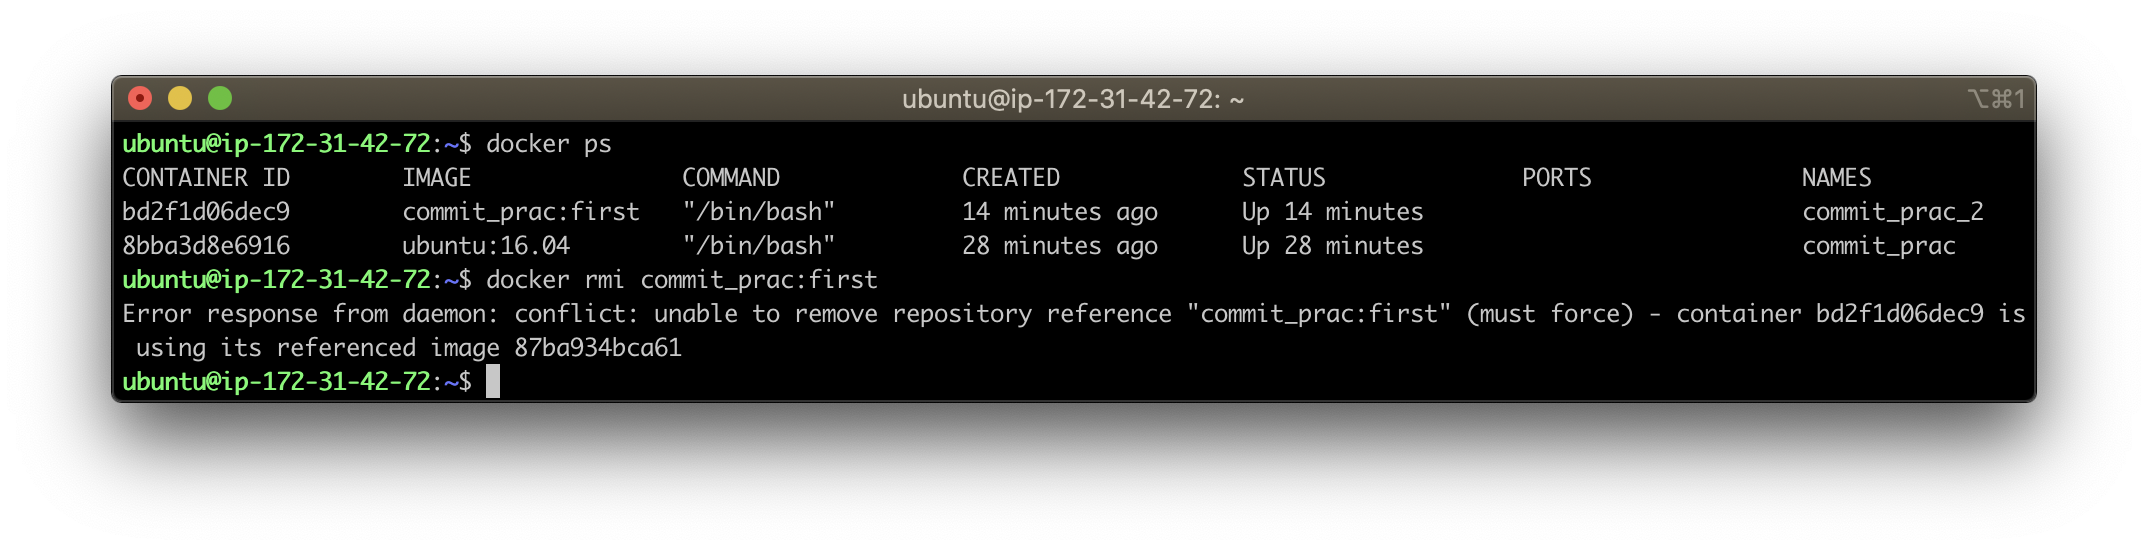
Task: Click 'Up 28 minutes' status
Action: pyautogui.click(x=1333, y=246)
